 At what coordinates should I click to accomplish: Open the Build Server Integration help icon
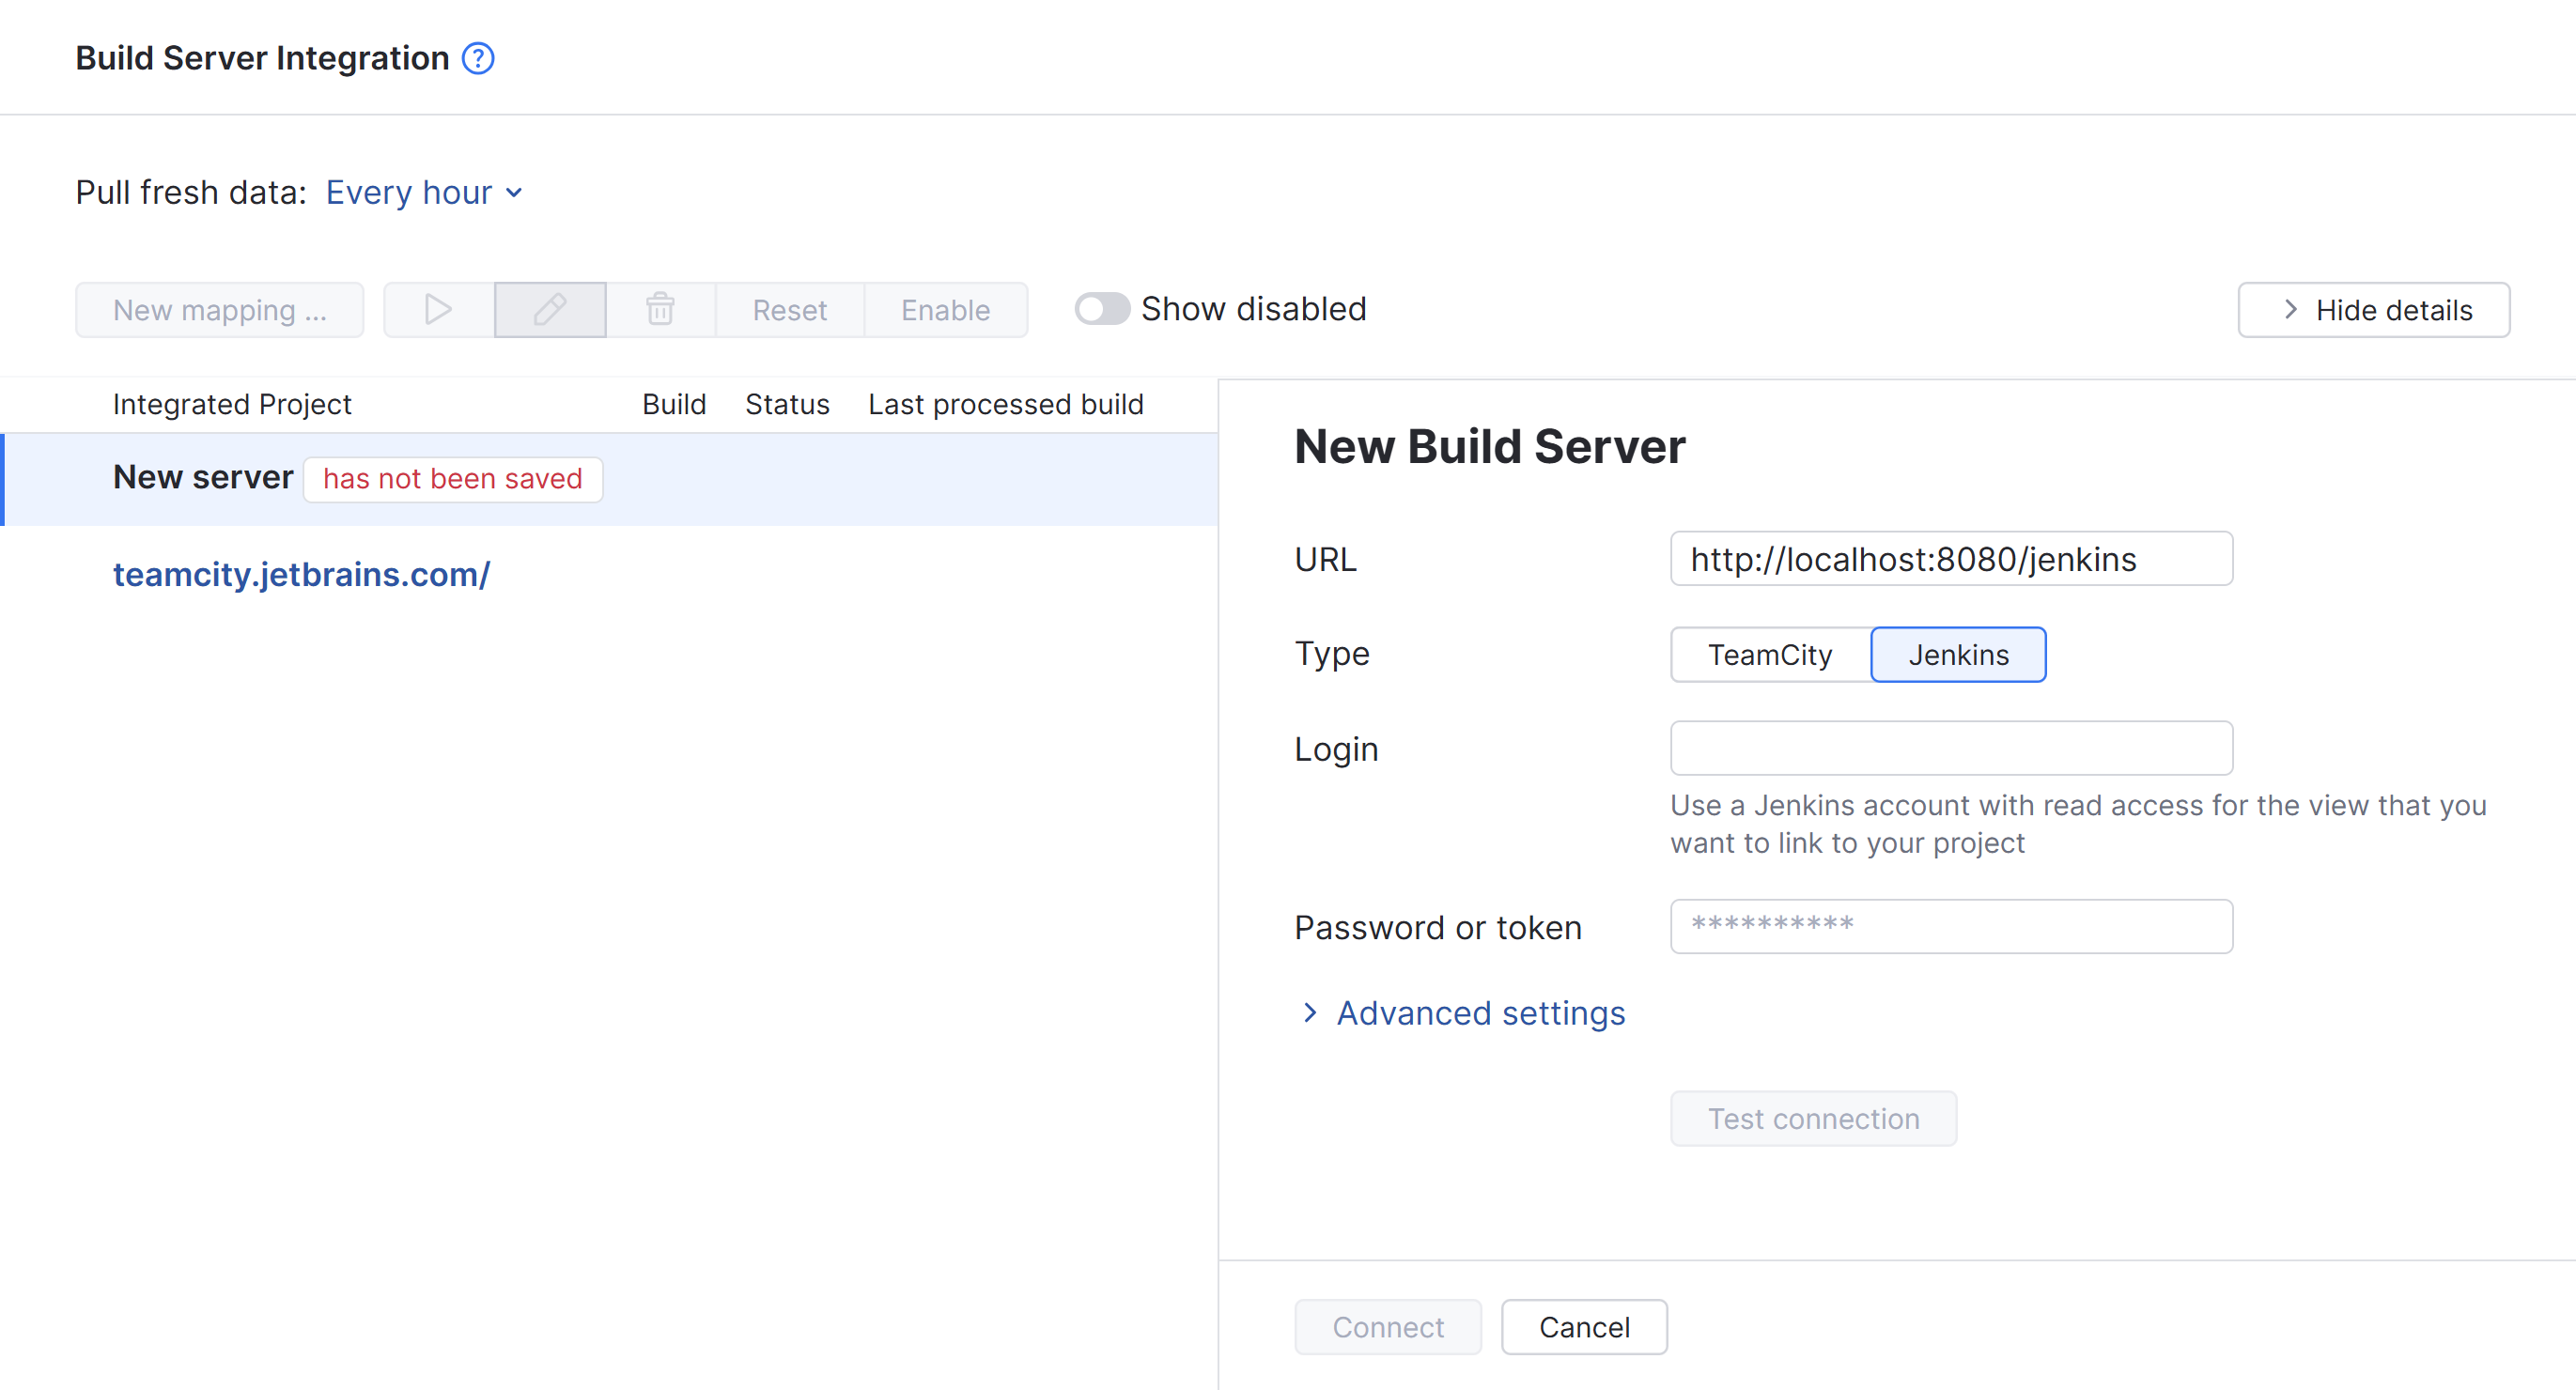478,58
